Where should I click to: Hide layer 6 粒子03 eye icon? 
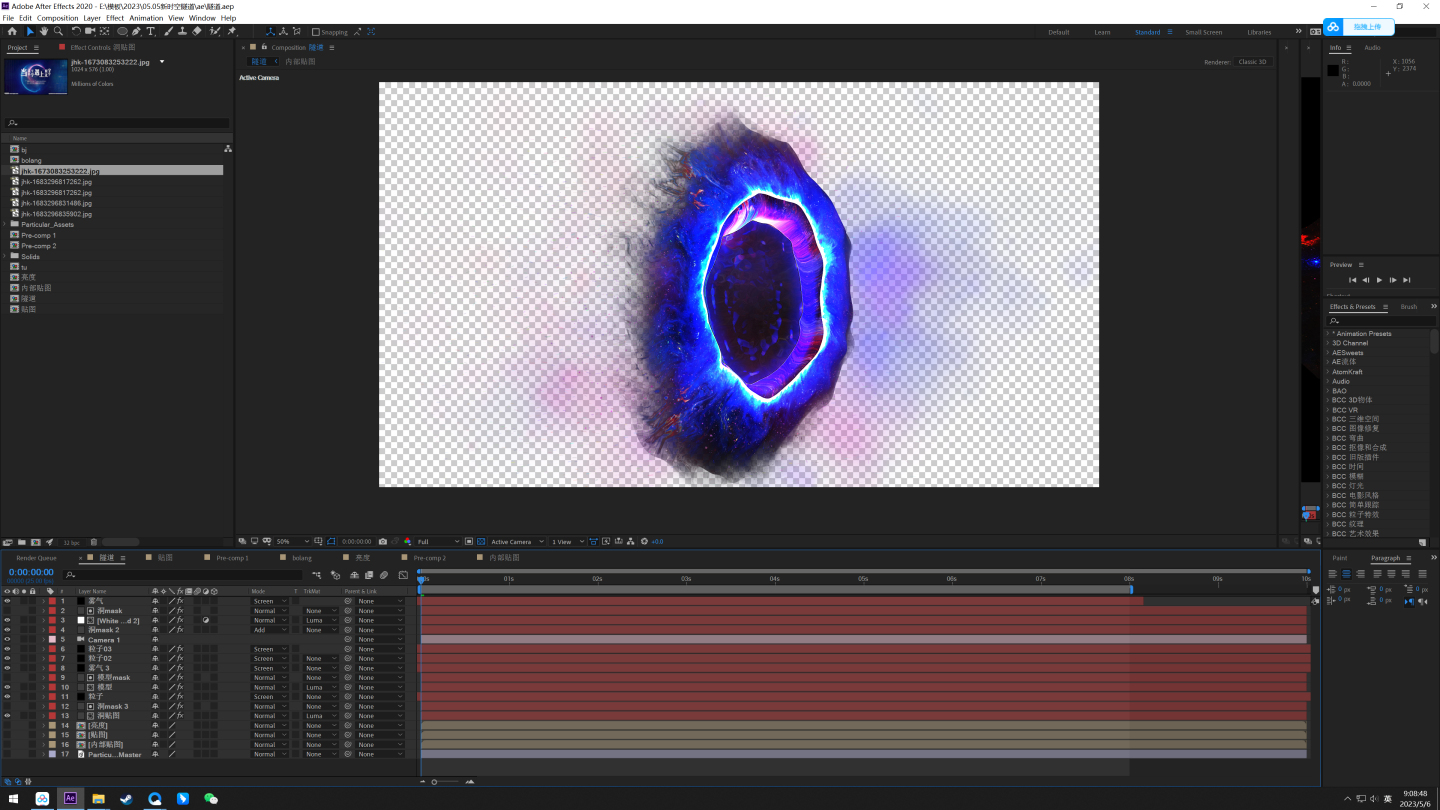click(x=7, y=649)
